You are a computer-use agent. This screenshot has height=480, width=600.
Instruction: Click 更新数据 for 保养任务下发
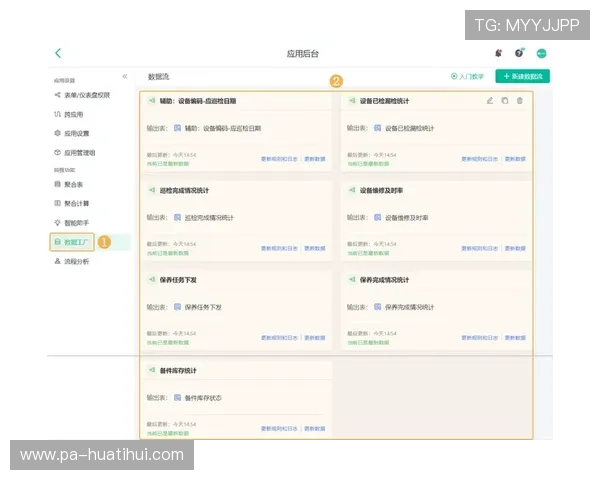pos(315,338)
